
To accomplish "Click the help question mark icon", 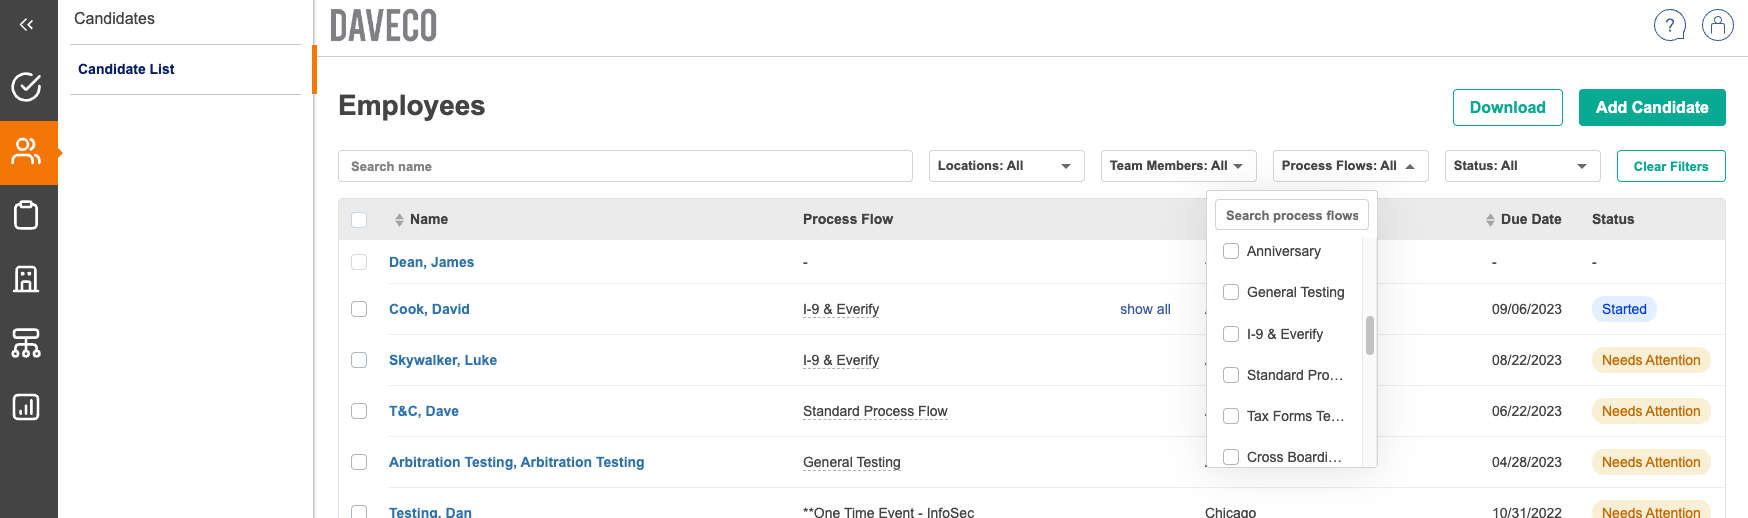I will [1669, 25].
